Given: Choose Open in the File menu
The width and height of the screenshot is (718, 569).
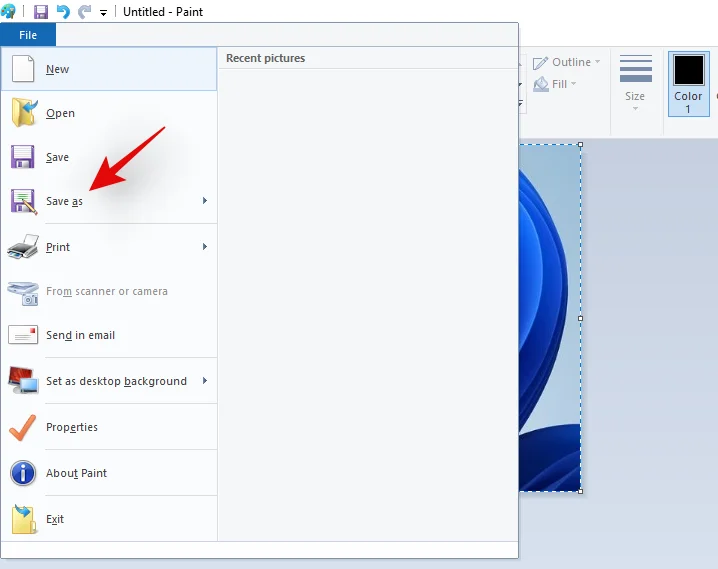Looking at the screenshot, I should (x=109, y=113).
